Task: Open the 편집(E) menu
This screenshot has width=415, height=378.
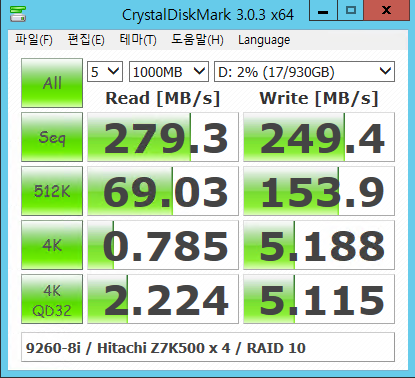Action: coord(86,40)
